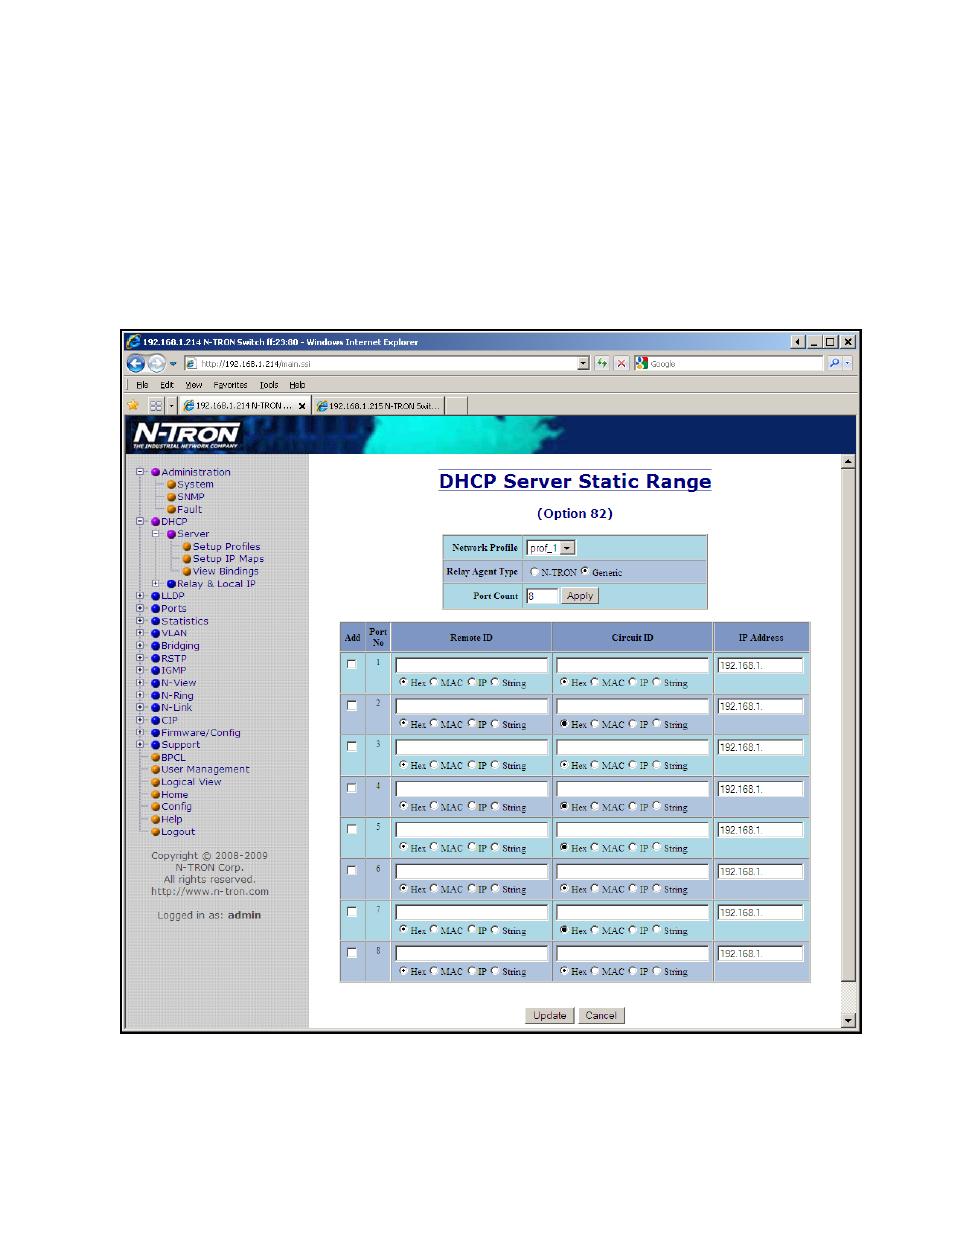Open the Tools menu
Screen dimensions: 954x1235
click(x=269, y=385)
